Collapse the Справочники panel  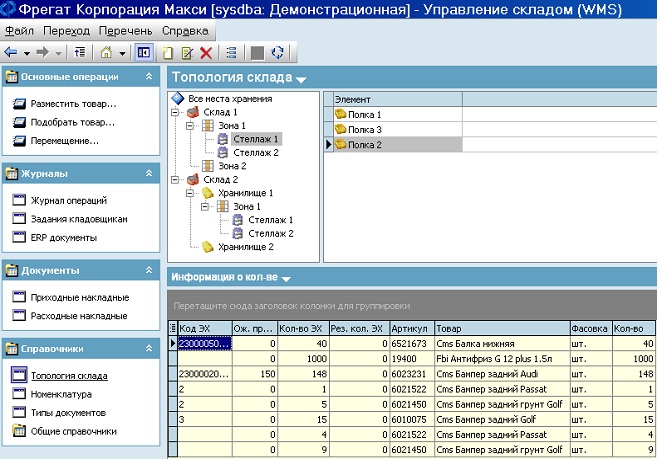click(149, 348)
